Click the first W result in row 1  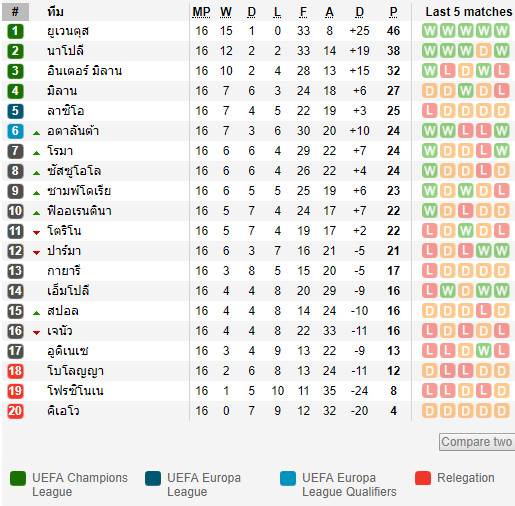pyautogui.click(x=430, y=31)
